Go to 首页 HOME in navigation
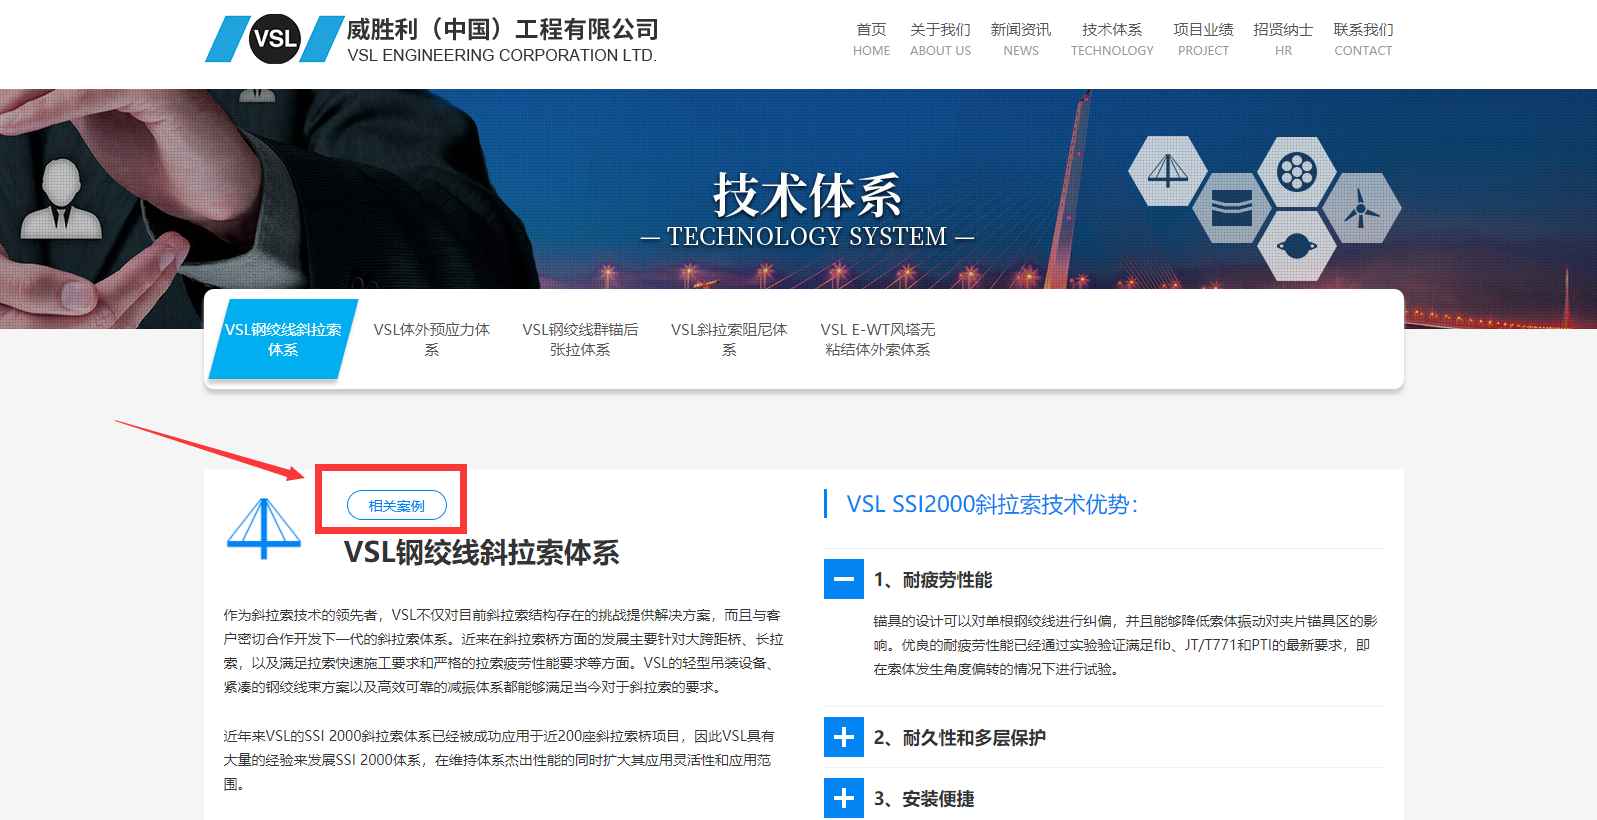 point(871,39)
